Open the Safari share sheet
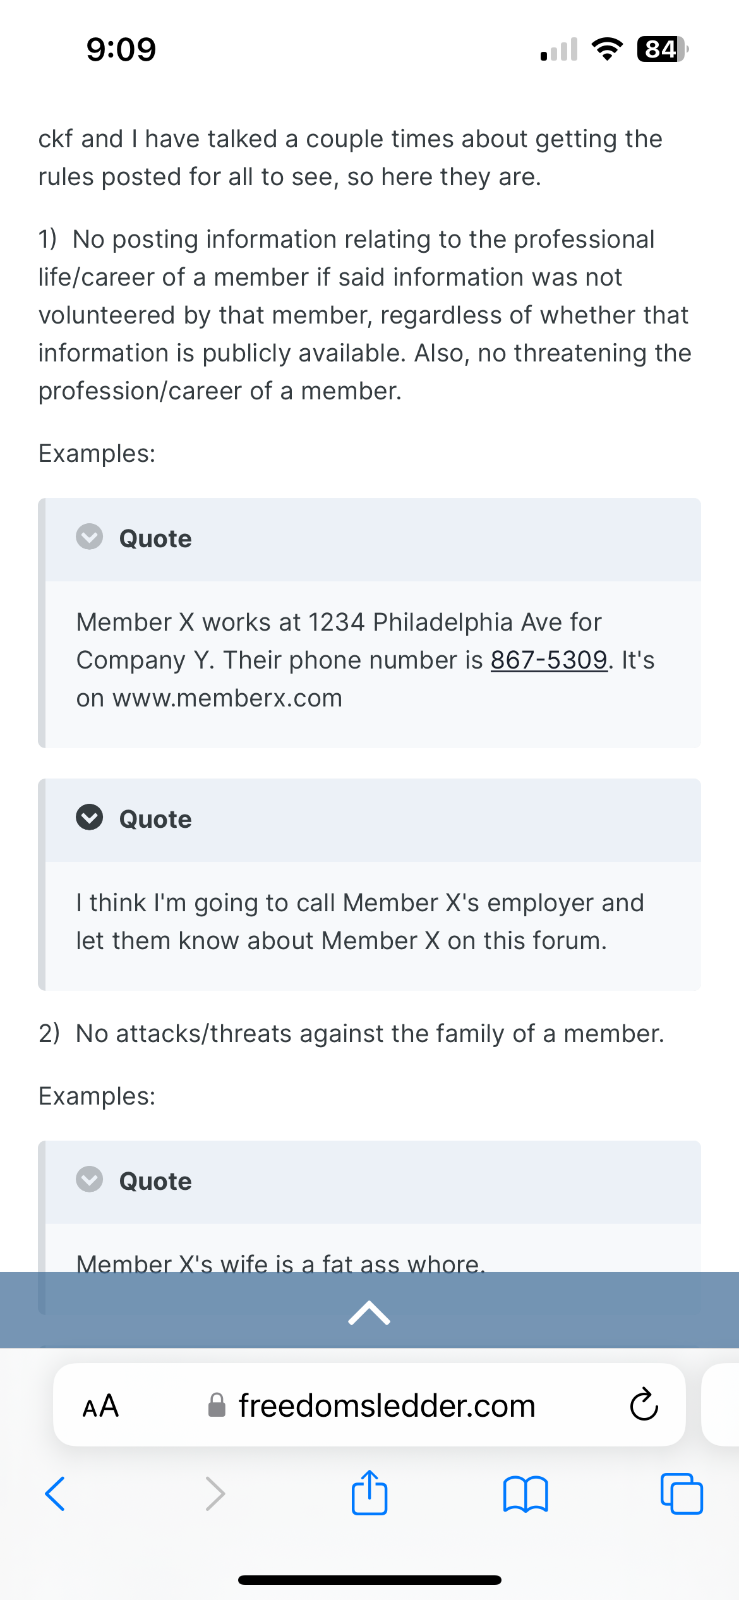This screenshot has width=739, height=1600. (x=369, y=1492)
